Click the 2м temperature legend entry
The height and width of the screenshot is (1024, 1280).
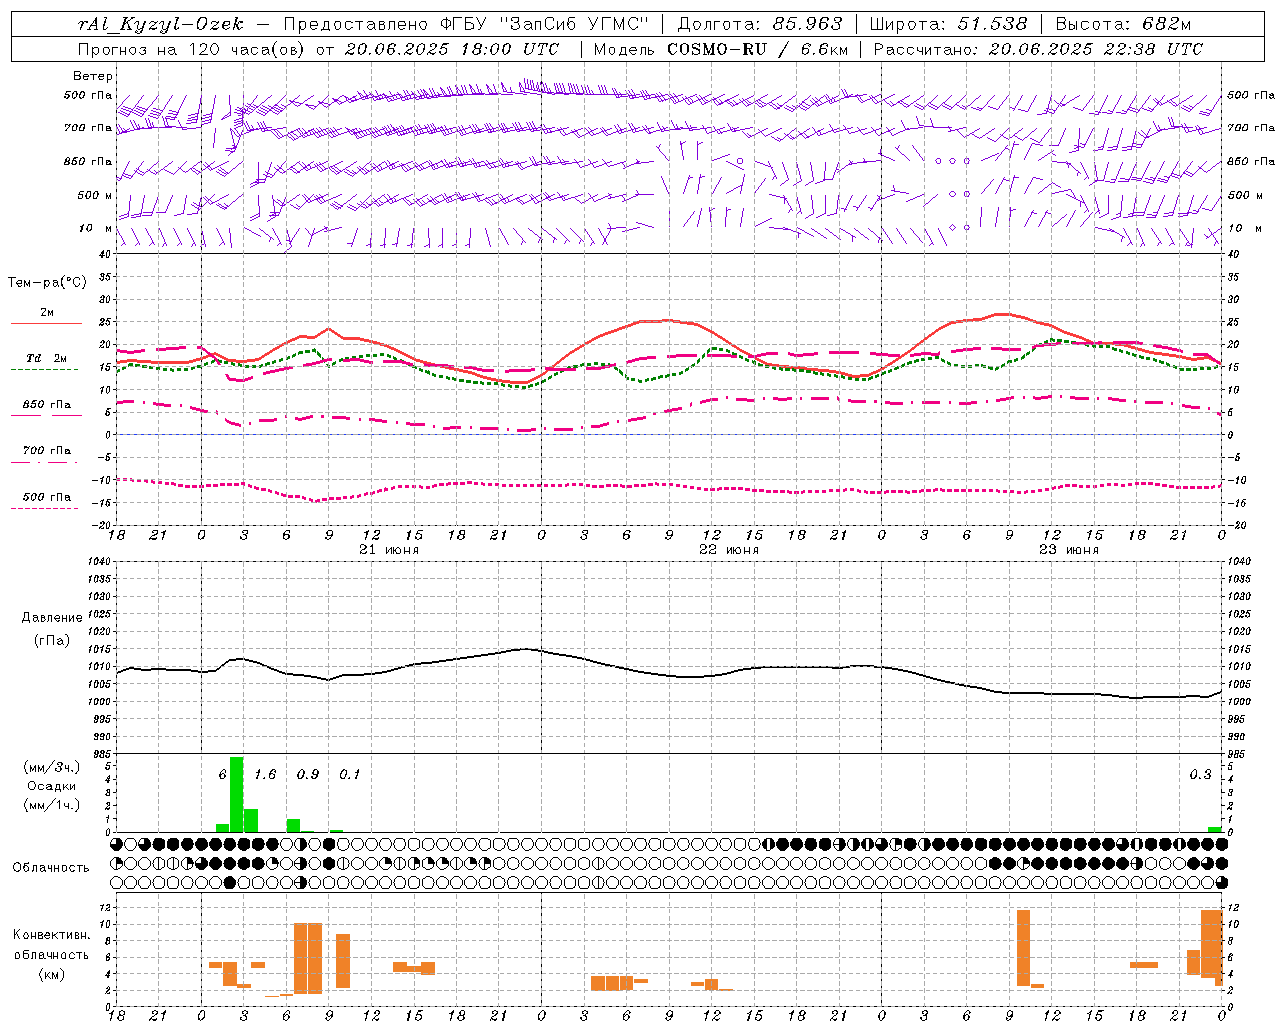47,313
